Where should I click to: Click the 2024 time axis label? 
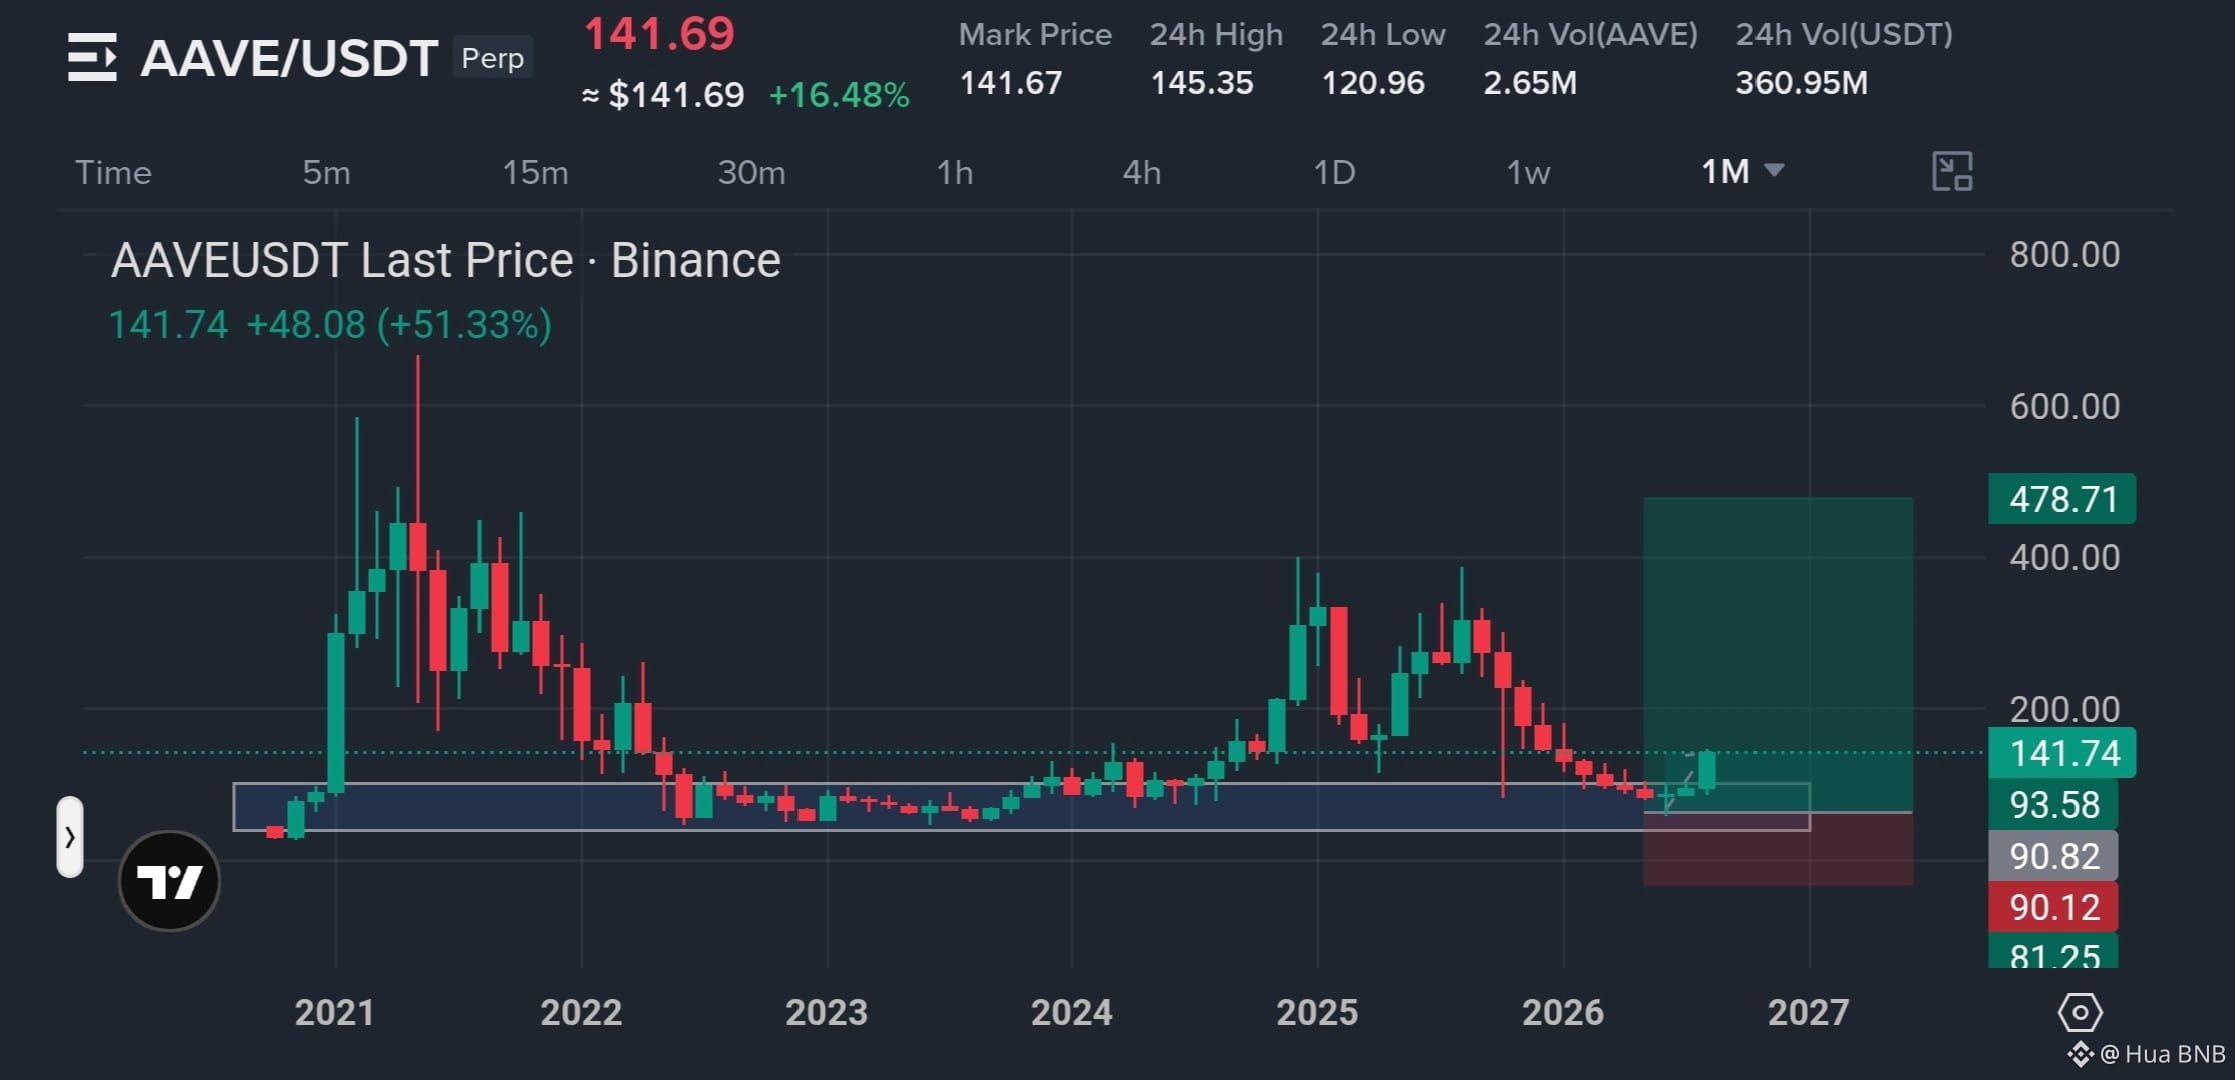(x=1071, y=1013)
